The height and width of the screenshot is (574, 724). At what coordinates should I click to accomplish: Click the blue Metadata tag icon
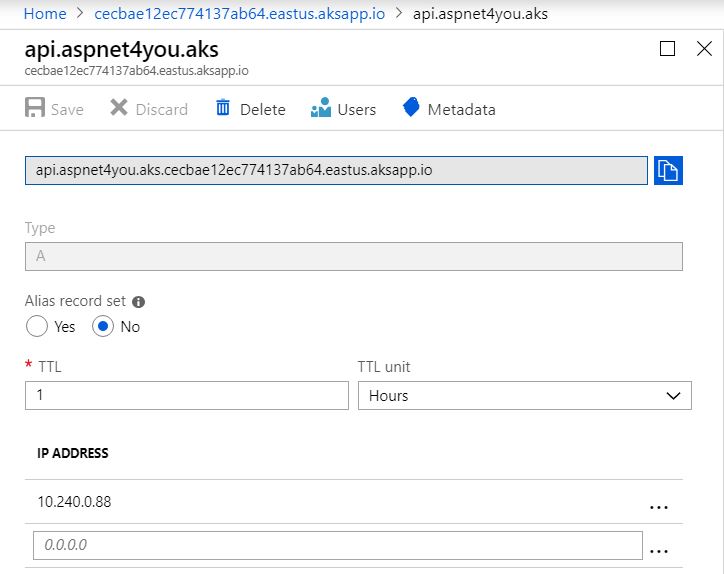point(411,107)
